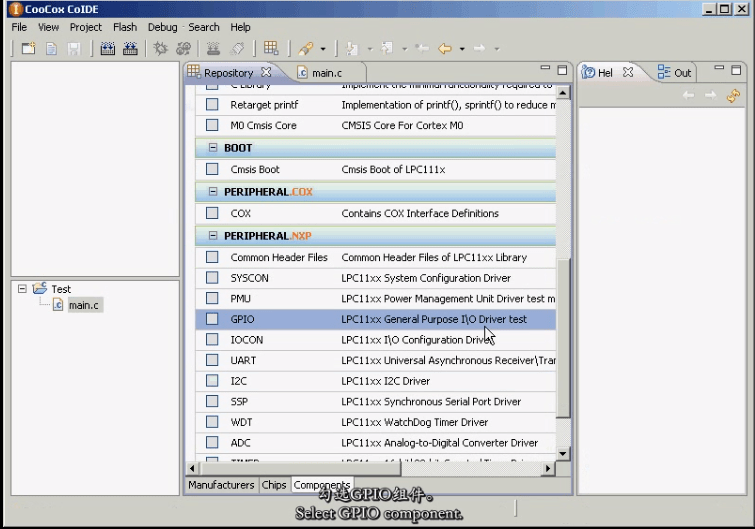
Task: Click the Download code to flash icon
Action: point(213,48)
